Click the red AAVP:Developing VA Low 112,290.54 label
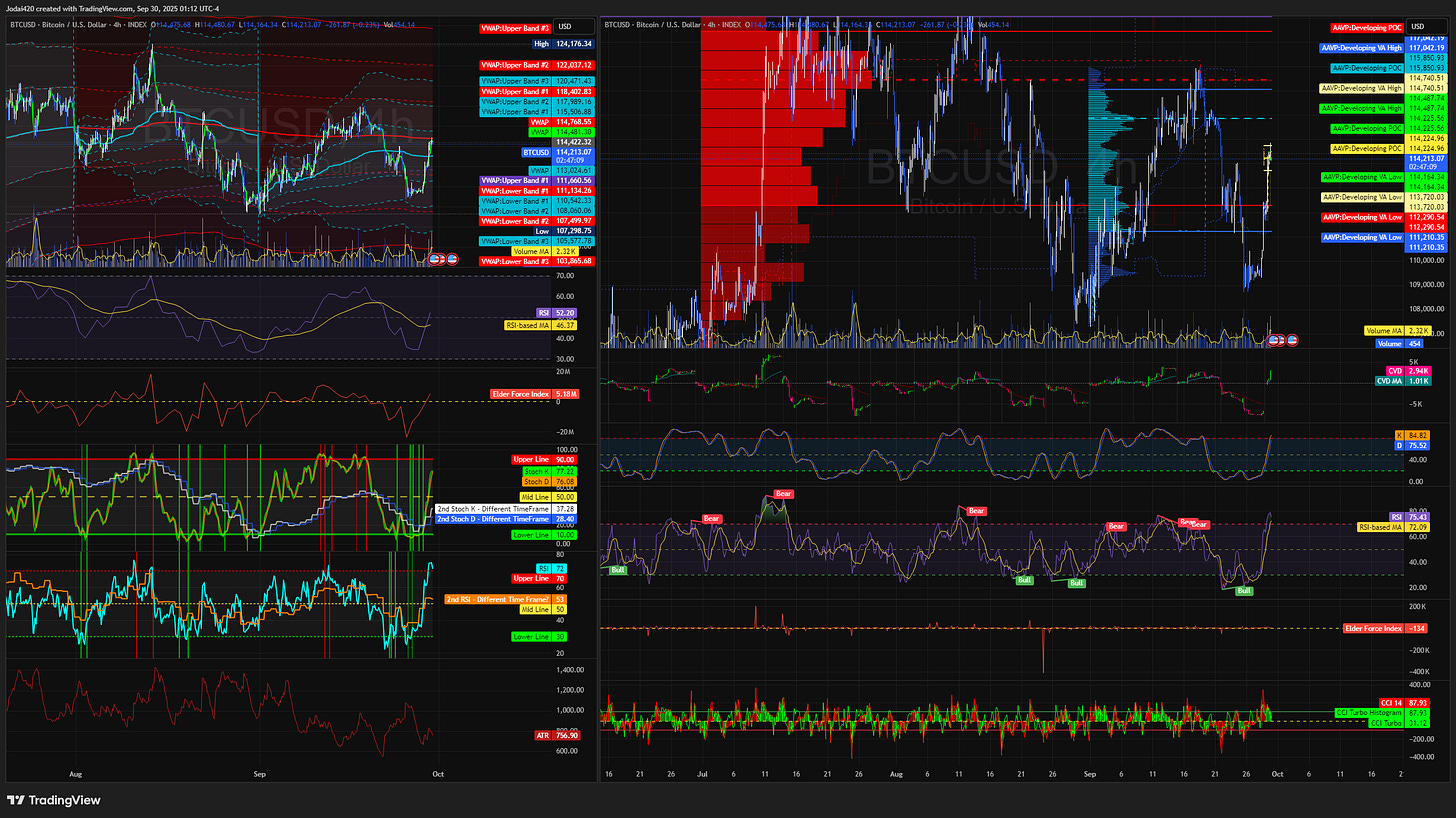This screenshot has height=818, width=1456. (x=1383, y=217)
